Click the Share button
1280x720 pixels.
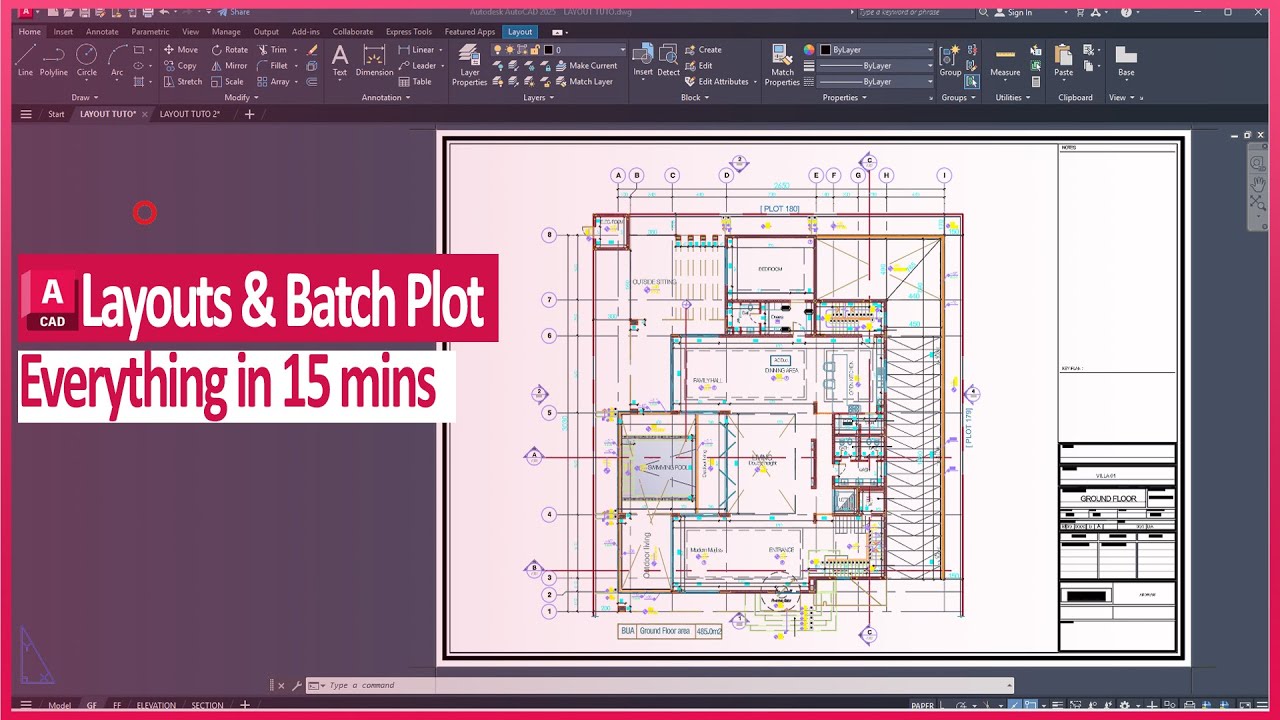[x=234, y=12]
